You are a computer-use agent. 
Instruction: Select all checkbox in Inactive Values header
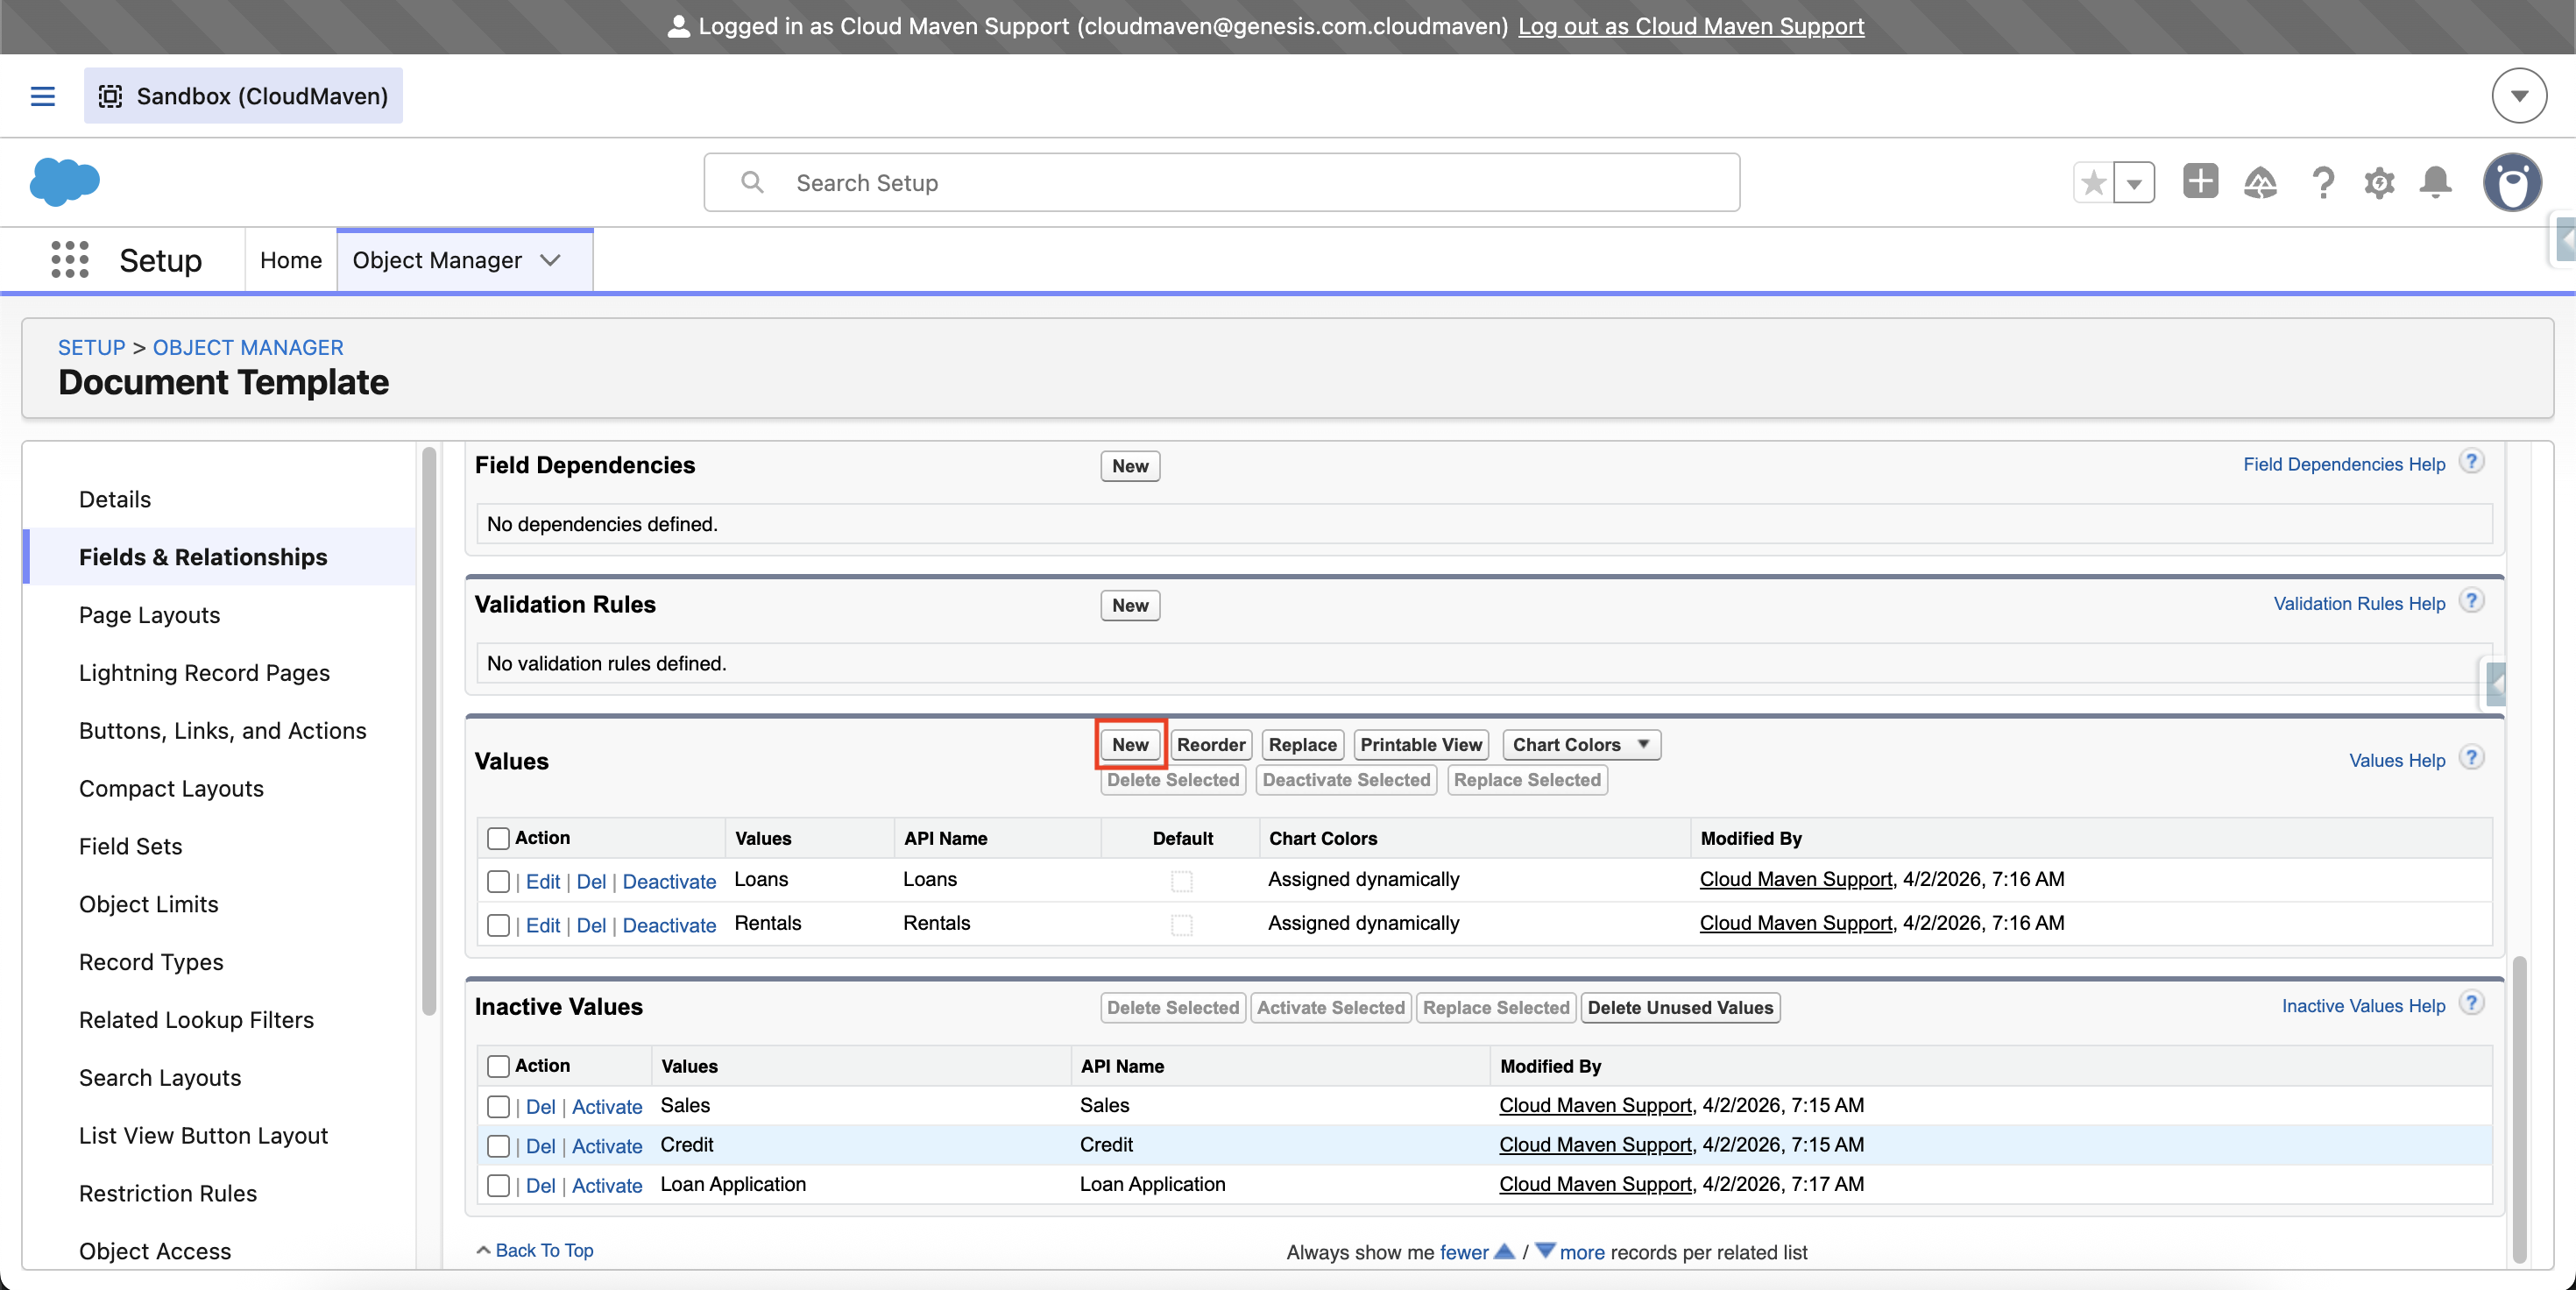click(x=498, y=1066)
